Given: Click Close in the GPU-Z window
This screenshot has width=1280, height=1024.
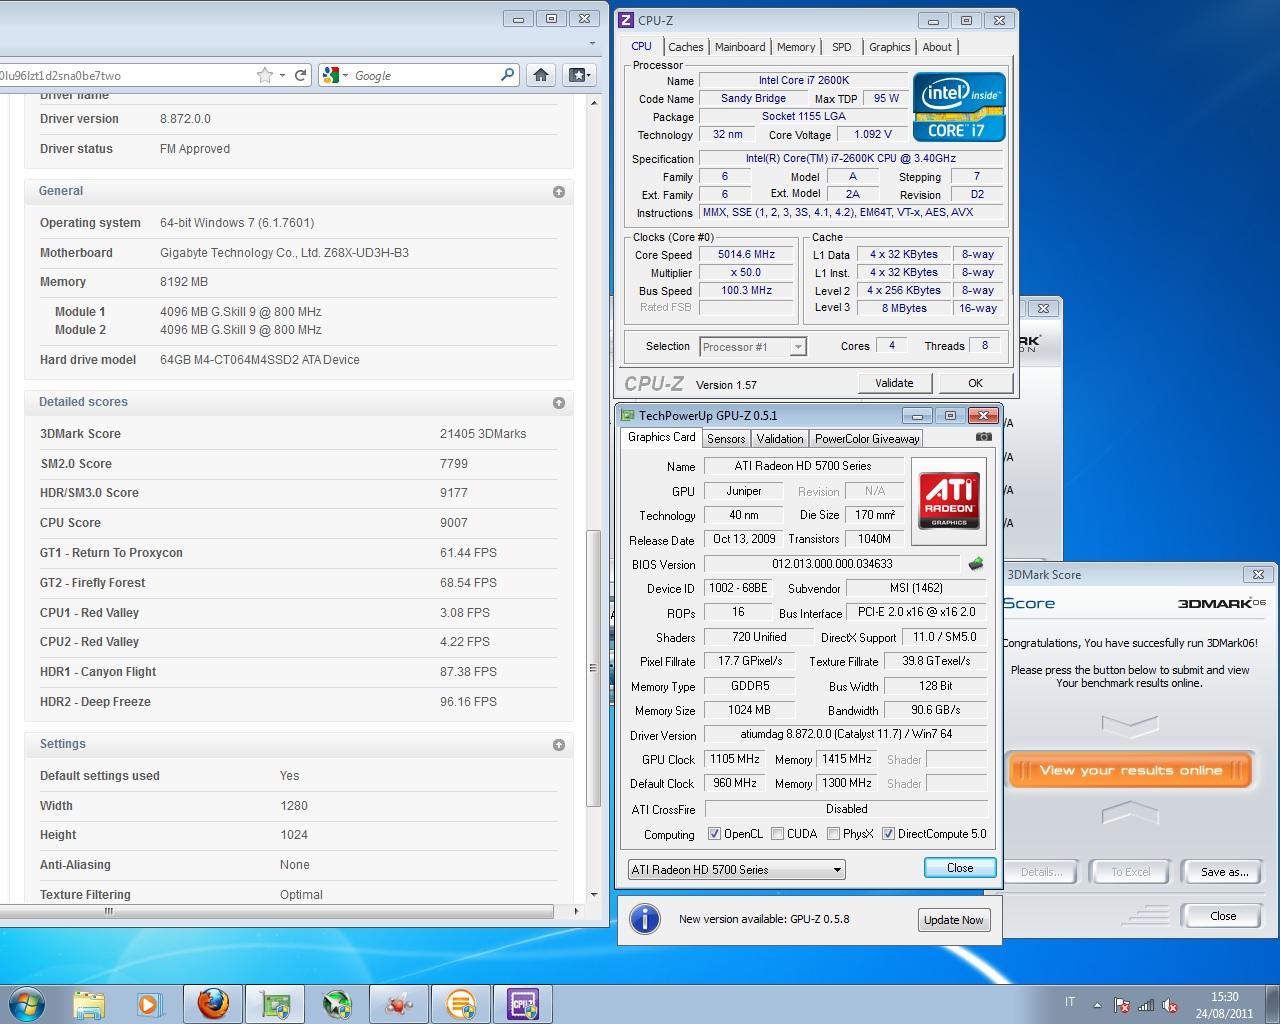Looking at the screenshot, I should (960, 868).
